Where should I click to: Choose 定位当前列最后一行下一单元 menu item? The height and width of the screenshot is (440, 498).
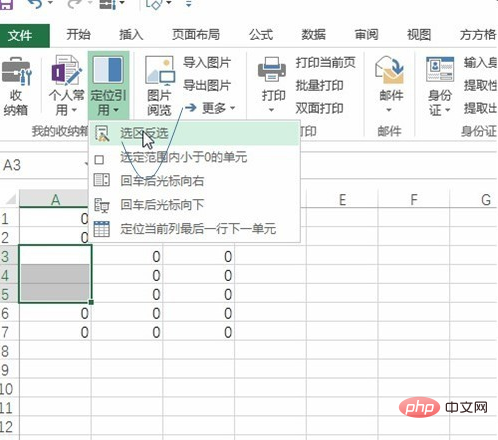195,229
